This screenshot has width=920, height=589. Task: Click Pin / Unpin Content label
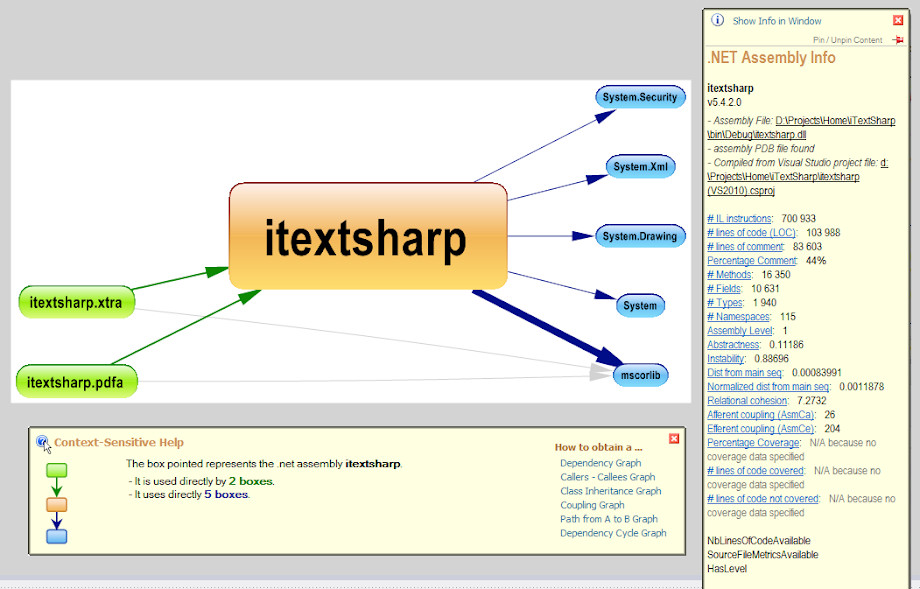click(x=847, y=40)
